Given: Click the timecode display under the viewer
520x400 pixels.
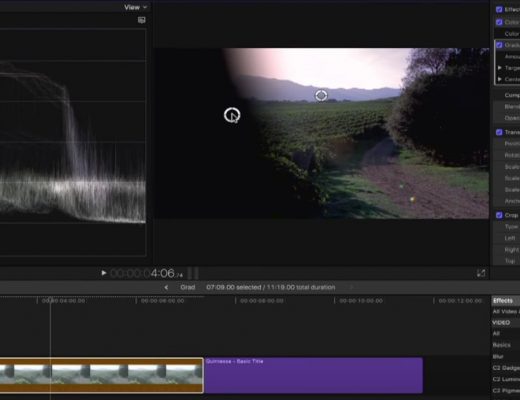Looking at the screenshot, I should [x=146, y=274].
